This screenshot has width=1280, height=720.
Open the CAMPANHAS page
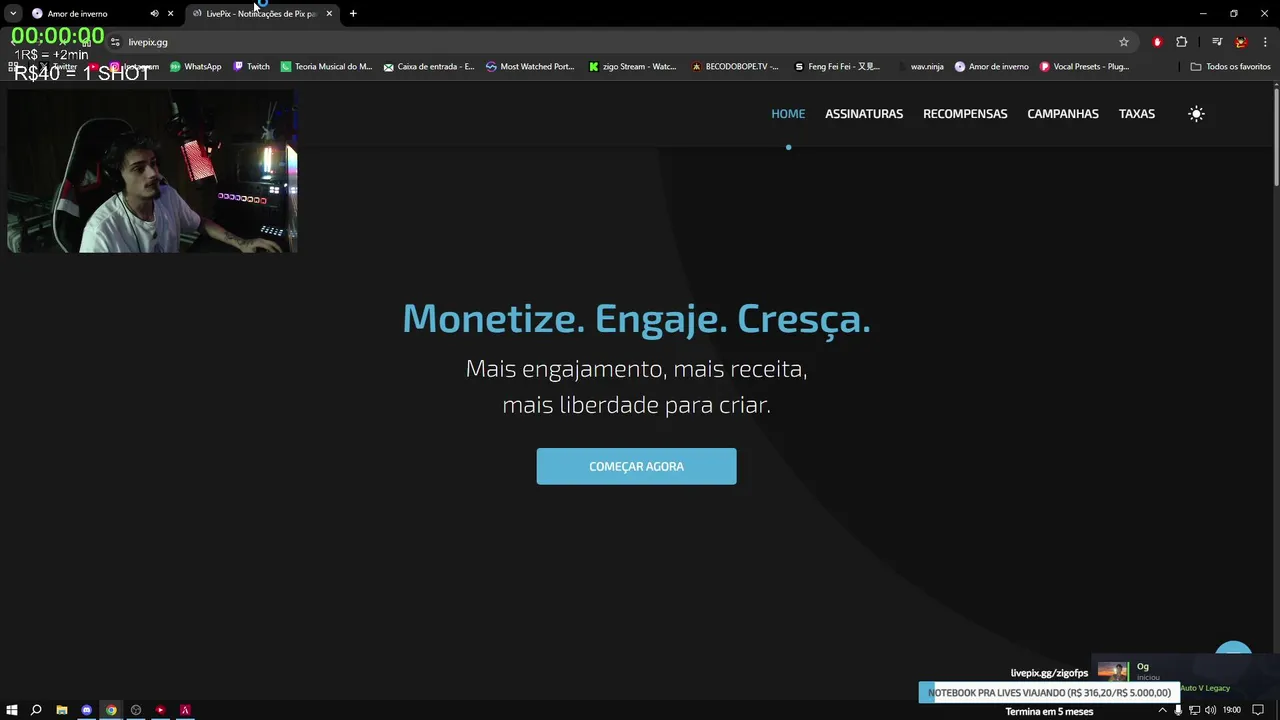(x=1063, y=114)
